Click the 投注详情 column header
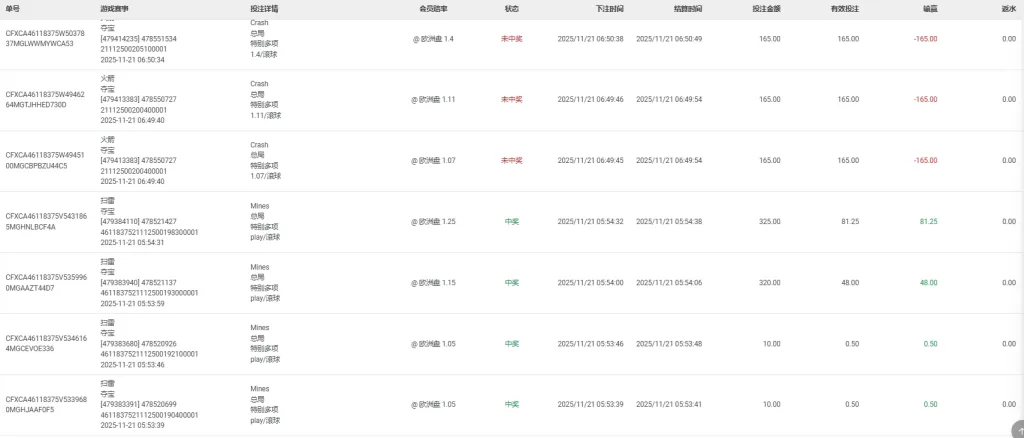 (265, 8)
